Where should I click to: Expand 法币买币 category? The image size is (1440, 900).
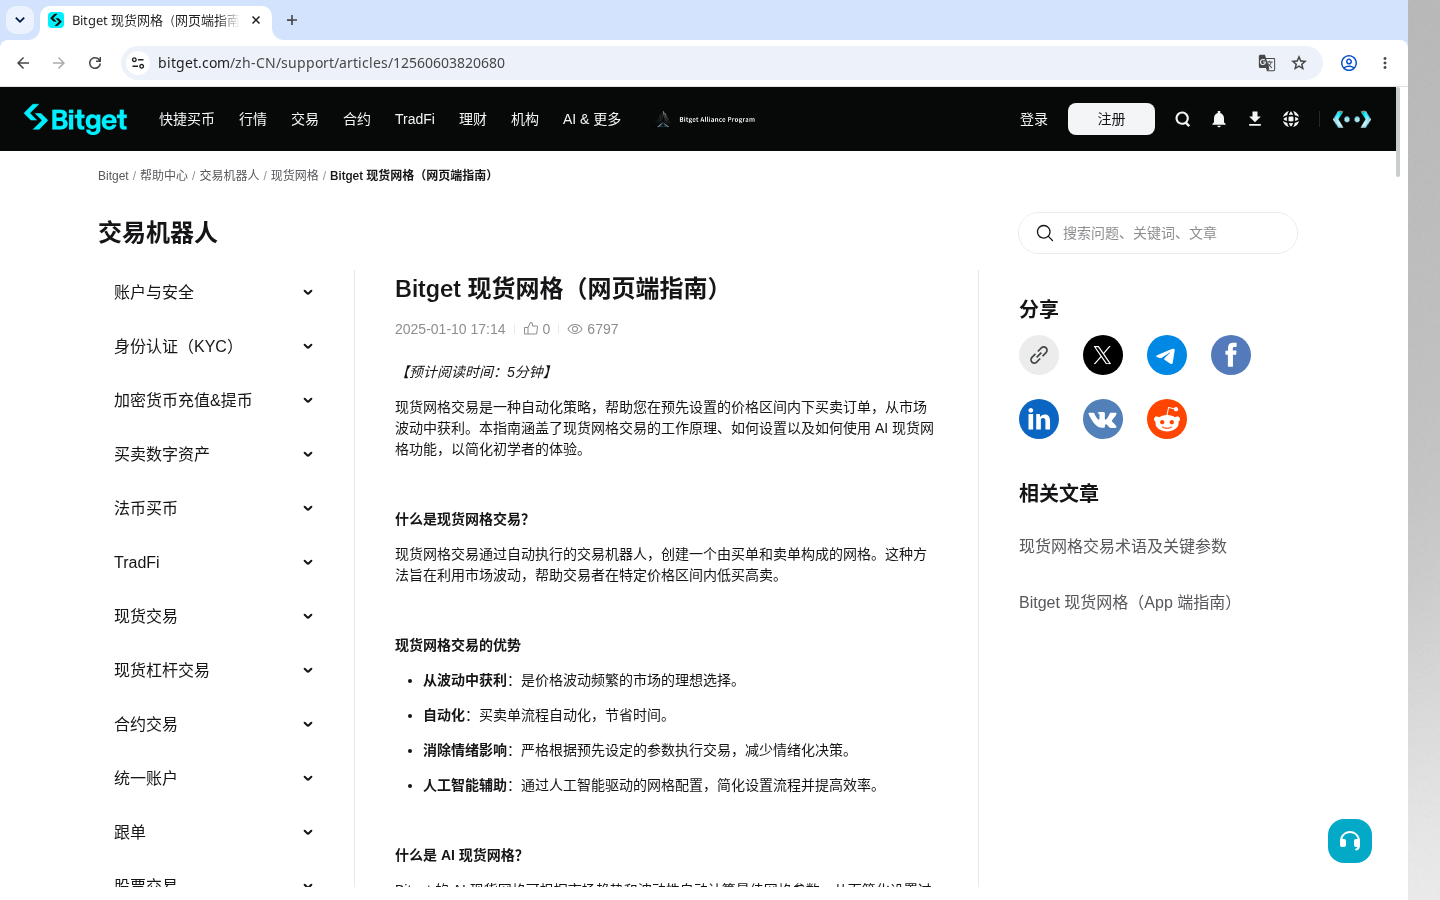coord(214,508)
